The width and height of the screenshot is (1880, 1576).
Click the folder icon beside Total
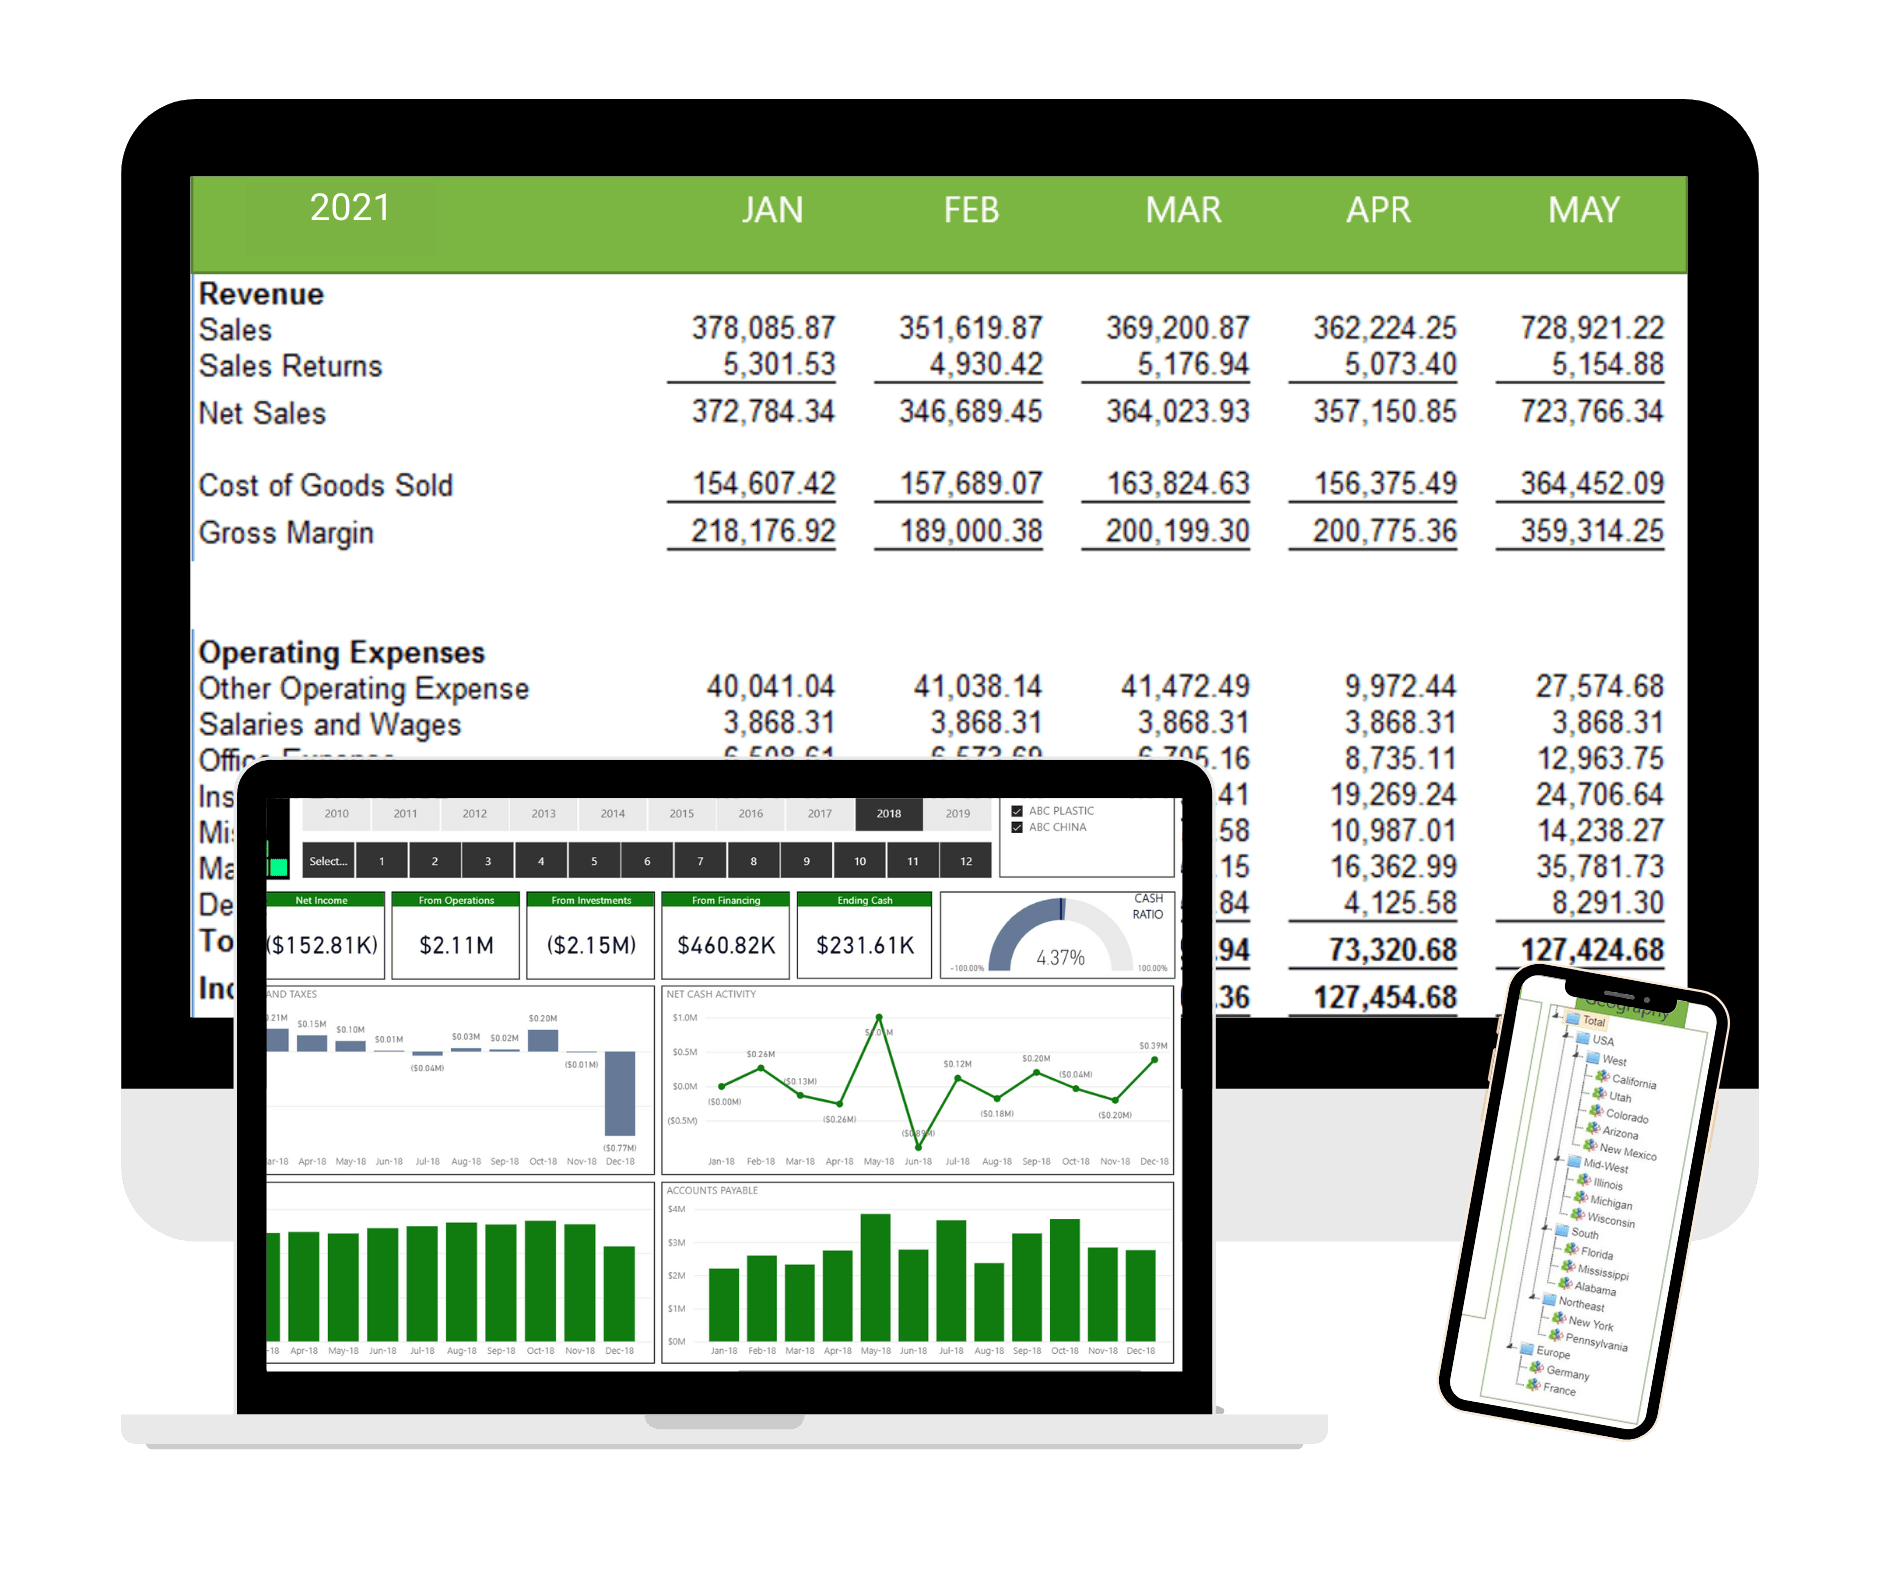[x=1572, y=1019]
